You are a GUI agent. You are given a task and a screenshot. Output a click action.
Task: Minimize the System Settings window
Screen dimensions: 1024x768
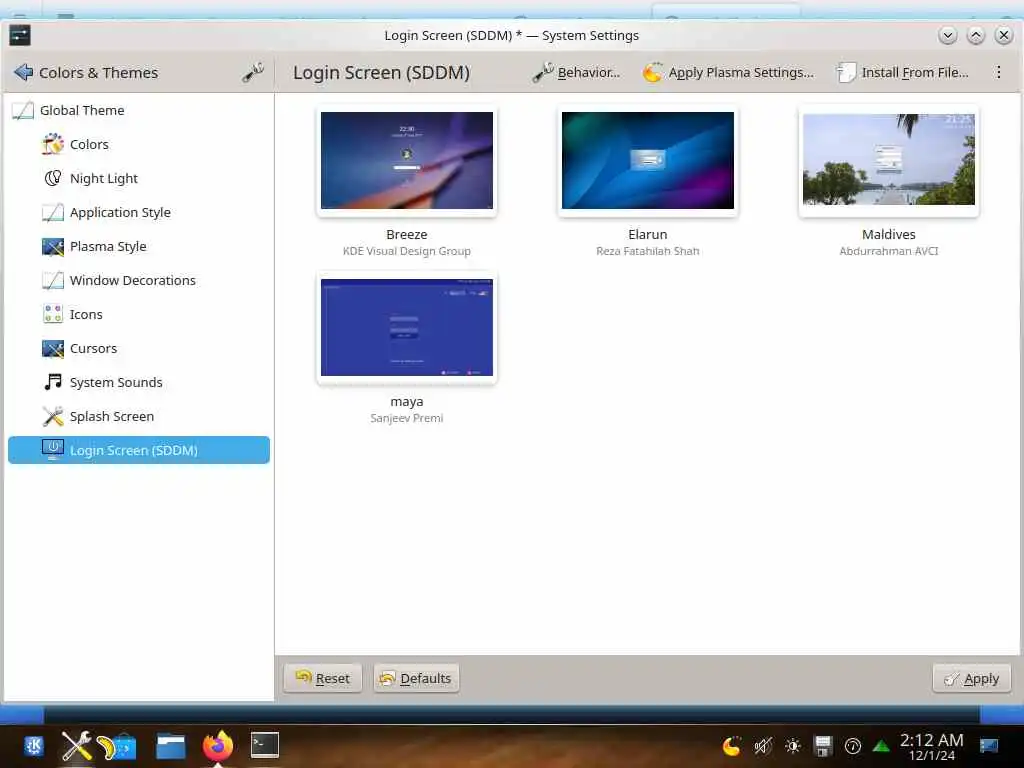pyautogui.click(x=948, y=35)
